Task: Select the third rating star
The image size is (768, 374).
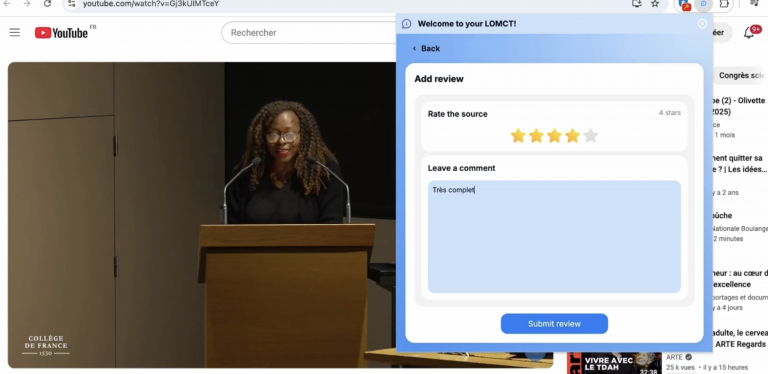Action: 554,136
